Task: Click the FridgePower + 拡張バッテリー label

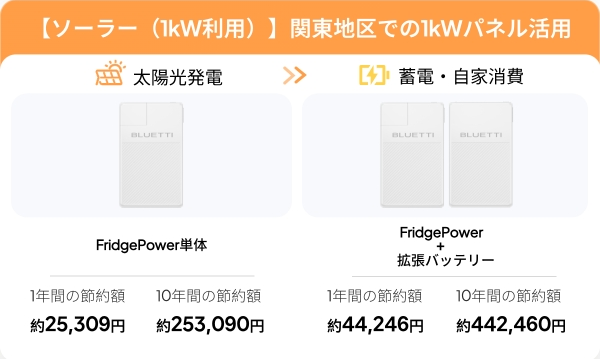Action: coord(445,246)
